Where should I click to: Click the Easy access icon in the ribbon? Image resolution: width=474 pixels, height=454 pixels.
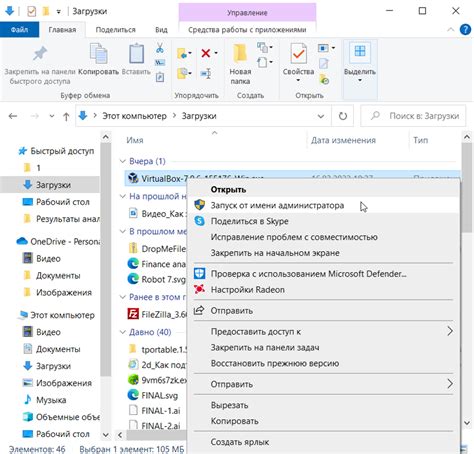point(263,62)
